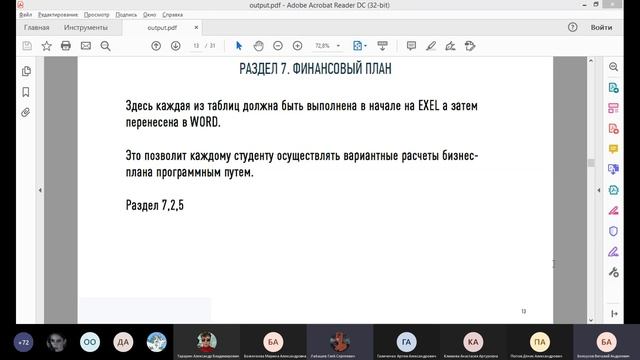Image resolution: width=640 pixels, height=360 pixels.
Task: Activate the Selection arrow tool
Action: [x=239, y=46]
